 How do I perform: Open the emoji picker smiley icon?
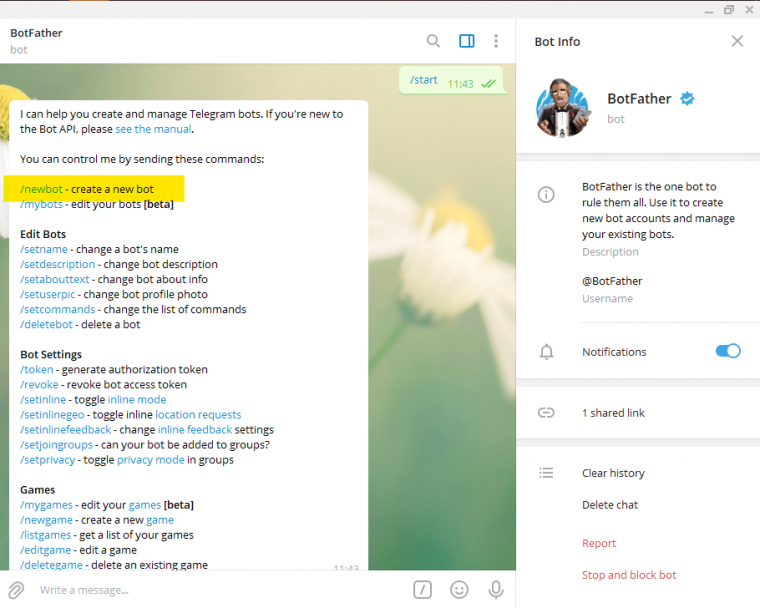pos(459,590)
